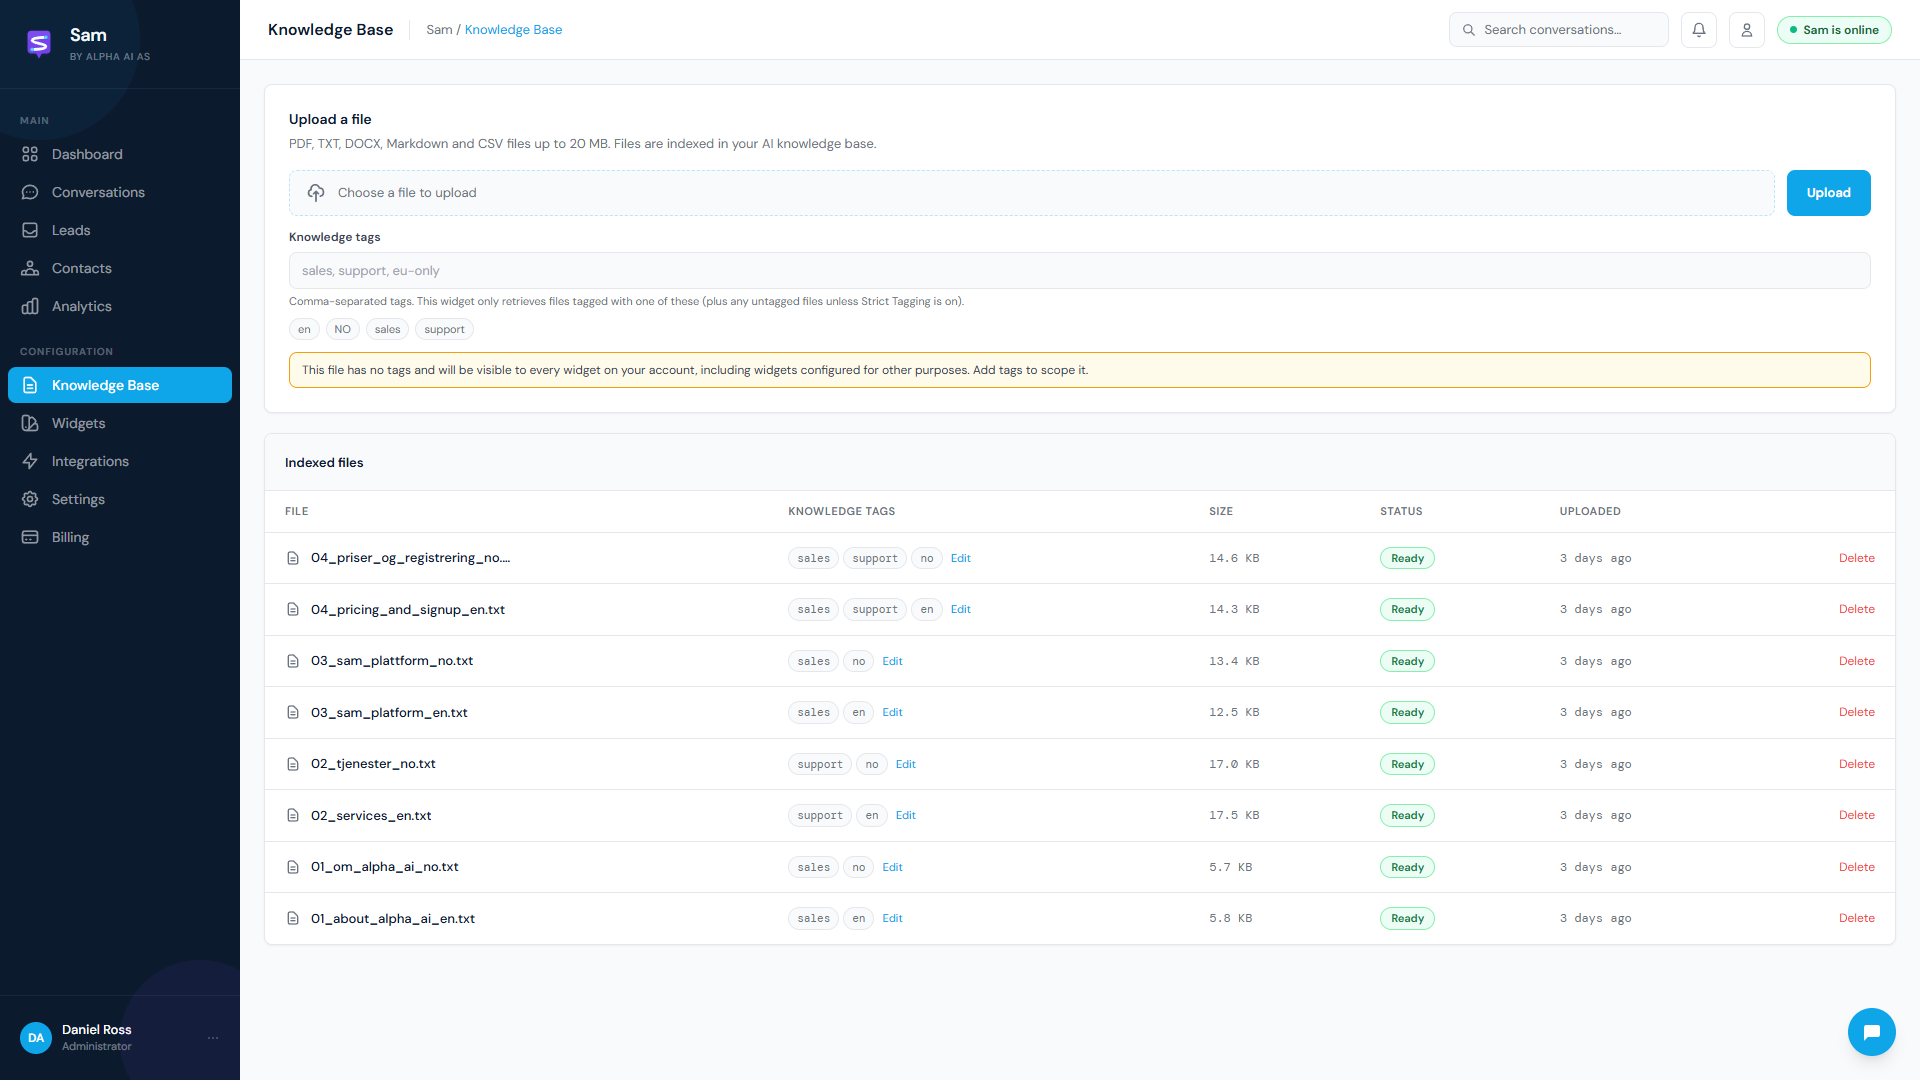Click the notifications bell icon
The height and width of the screenshot is (1080, 1920).
(1699, 30)
